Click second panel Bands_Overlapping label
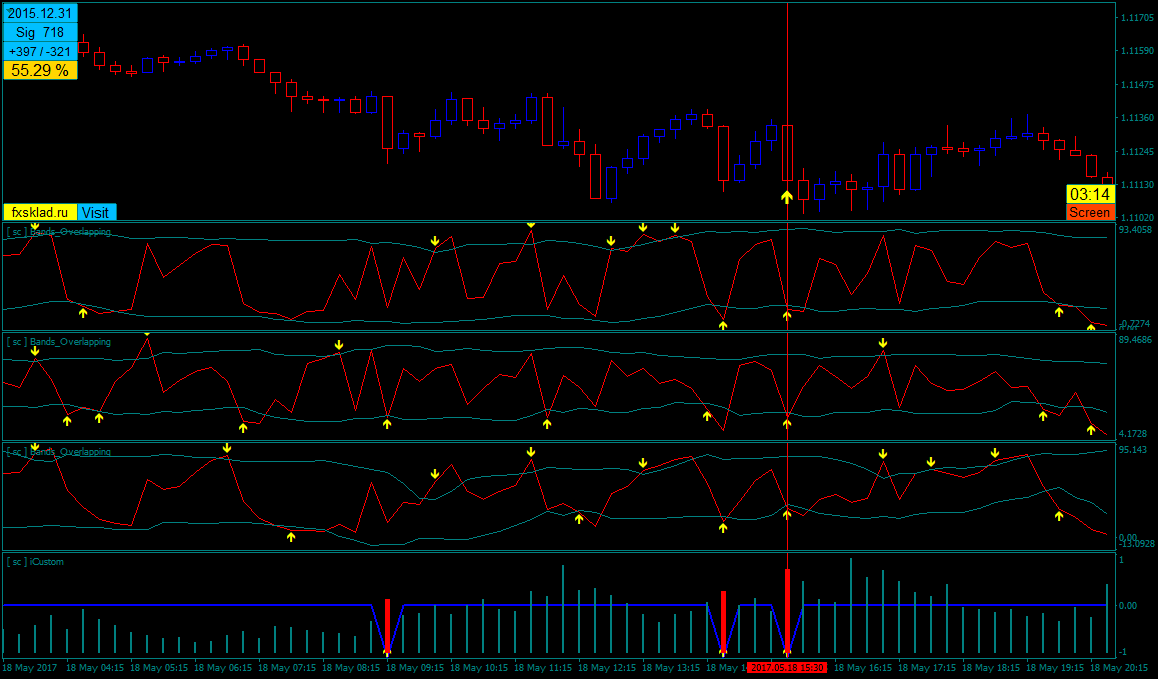The image size is (1158, 679). [59, 342]
